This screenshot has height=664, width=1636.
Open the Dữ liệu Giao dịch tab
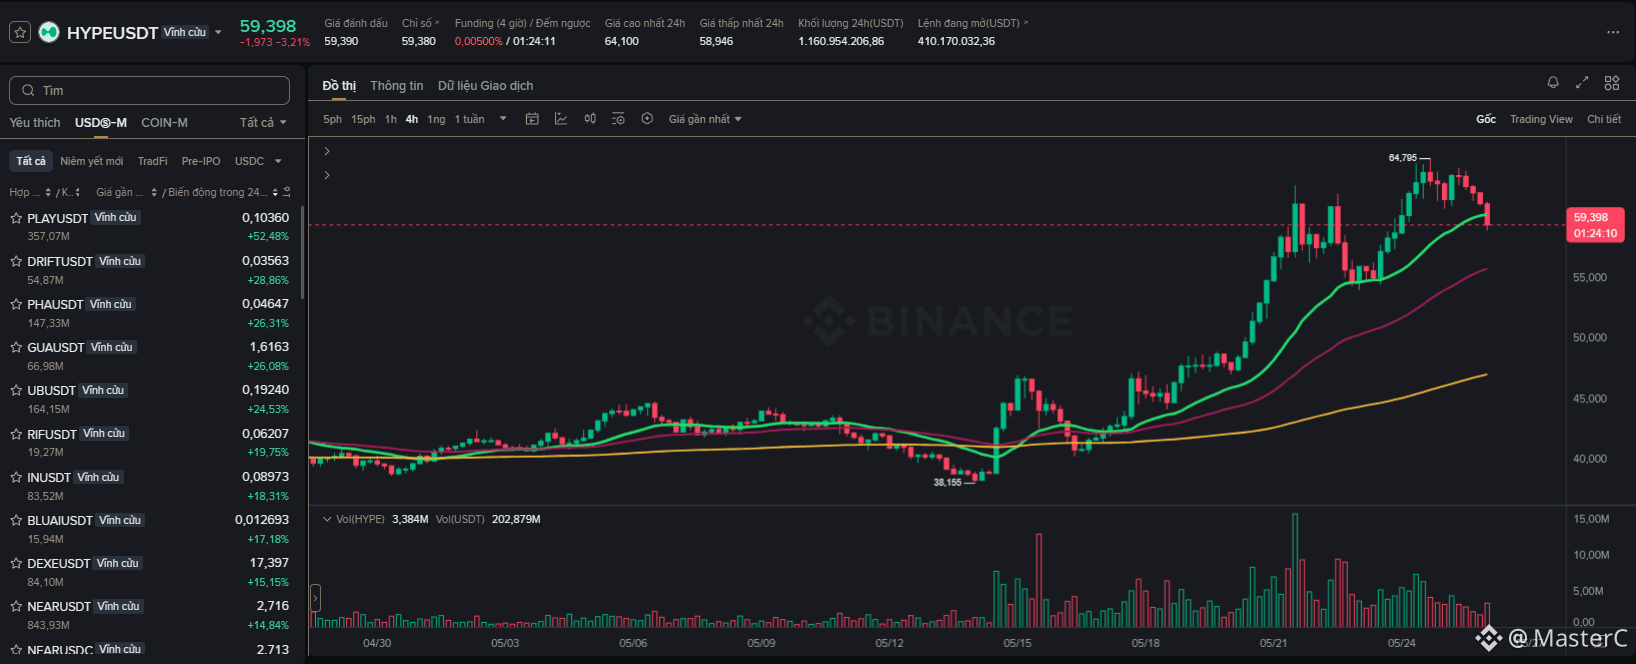486,86
